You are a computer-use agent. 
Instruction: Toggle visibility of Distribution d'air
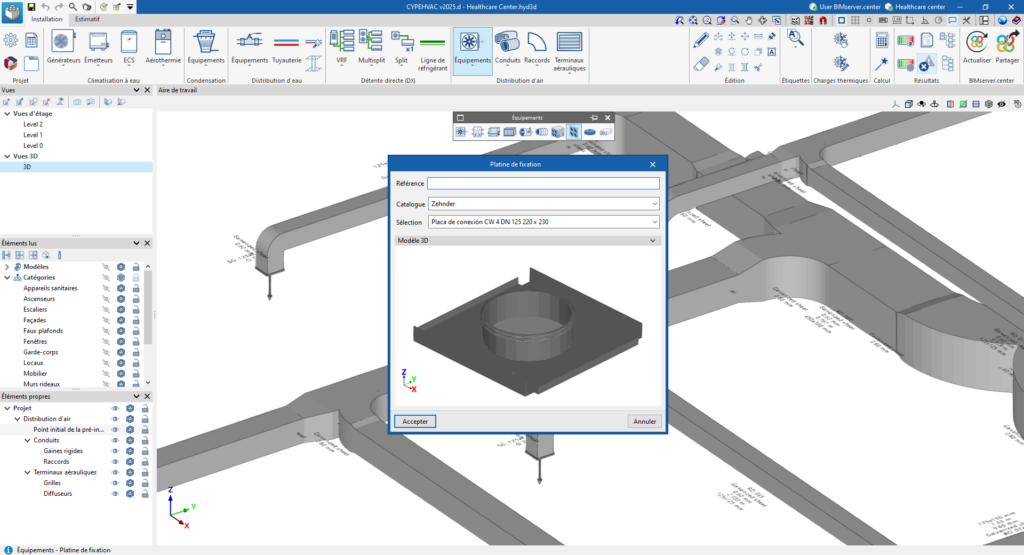point(115,419)
